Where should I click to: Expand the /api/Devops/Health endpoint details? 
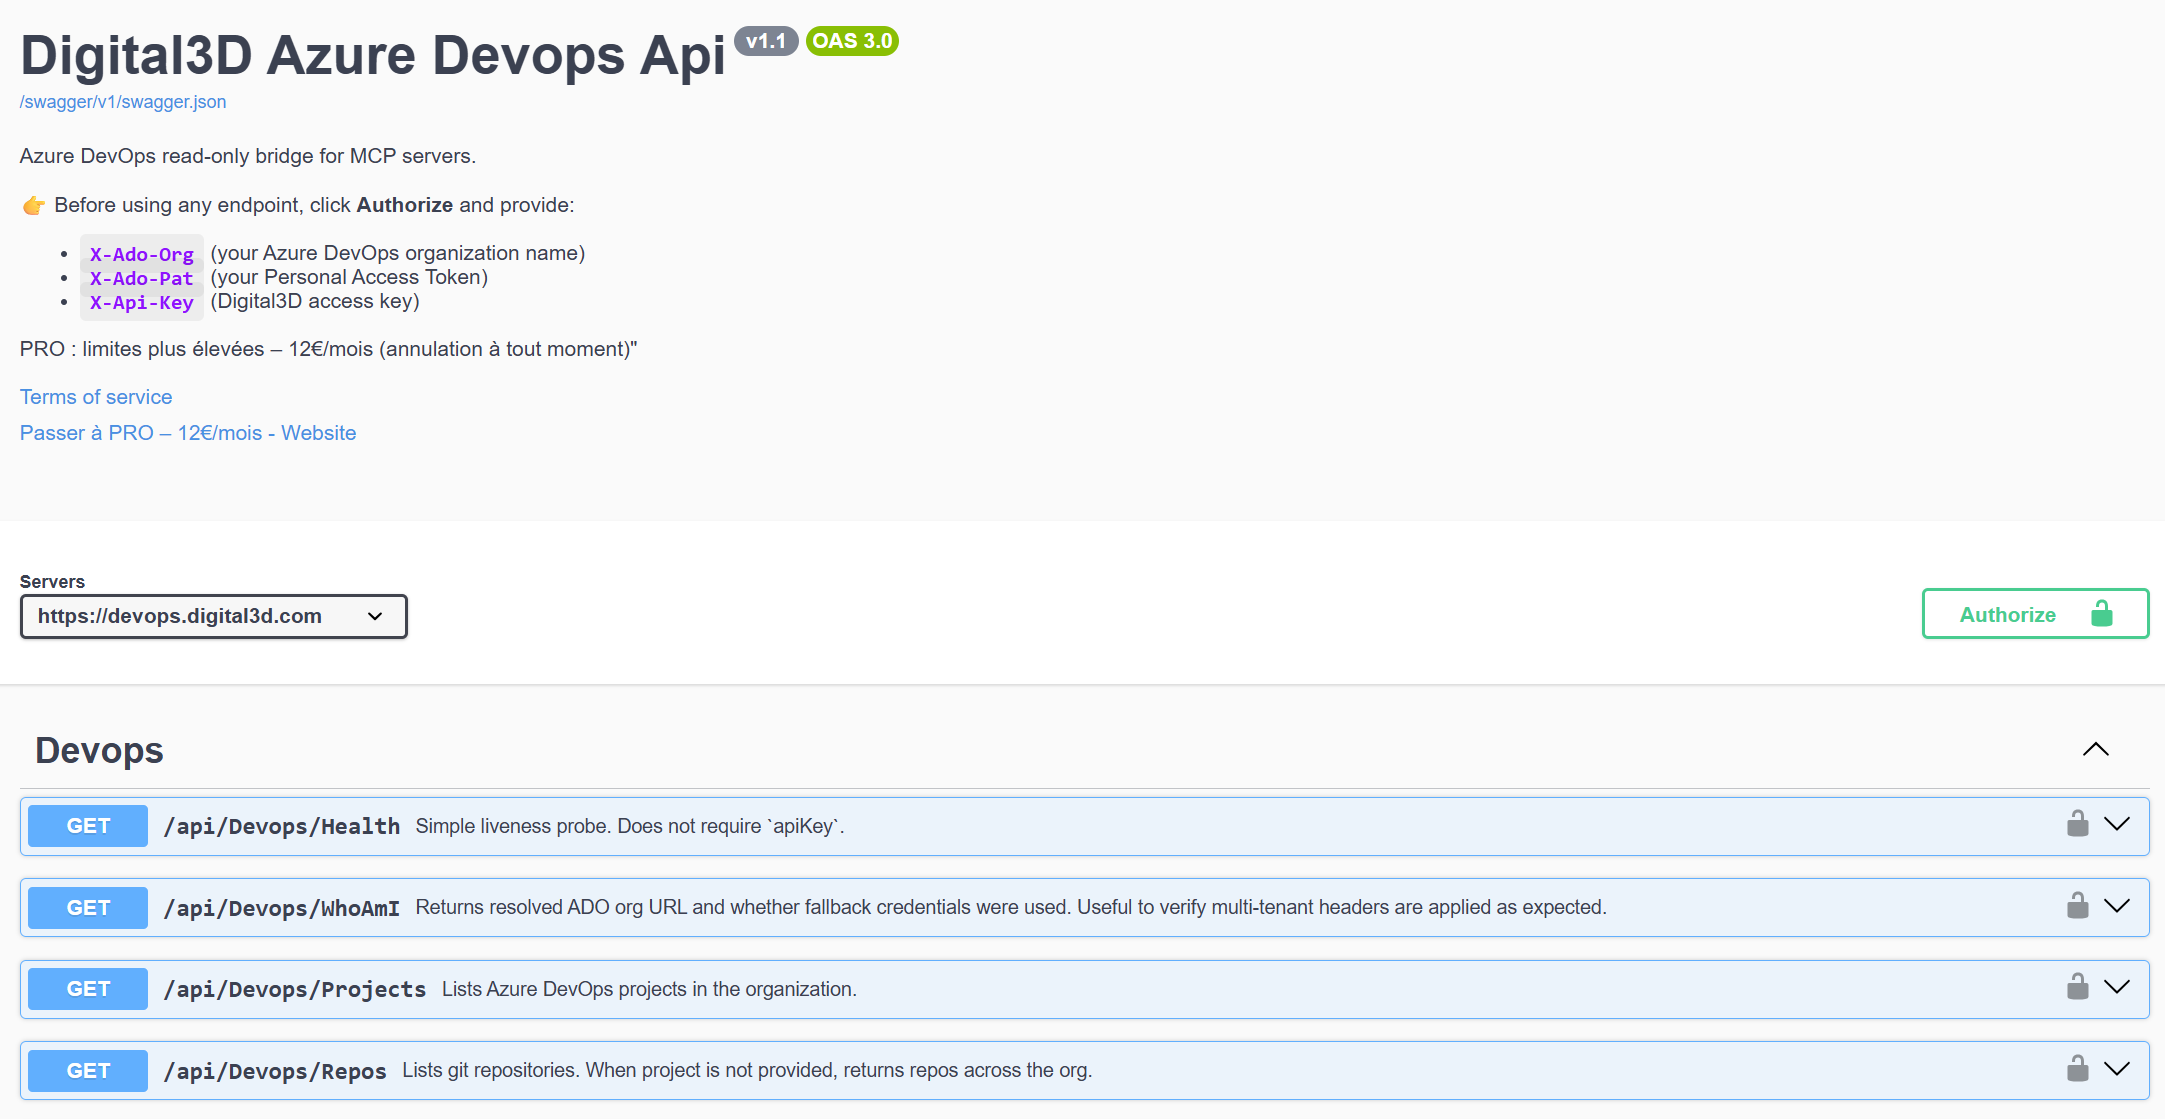coord(2118,825)
